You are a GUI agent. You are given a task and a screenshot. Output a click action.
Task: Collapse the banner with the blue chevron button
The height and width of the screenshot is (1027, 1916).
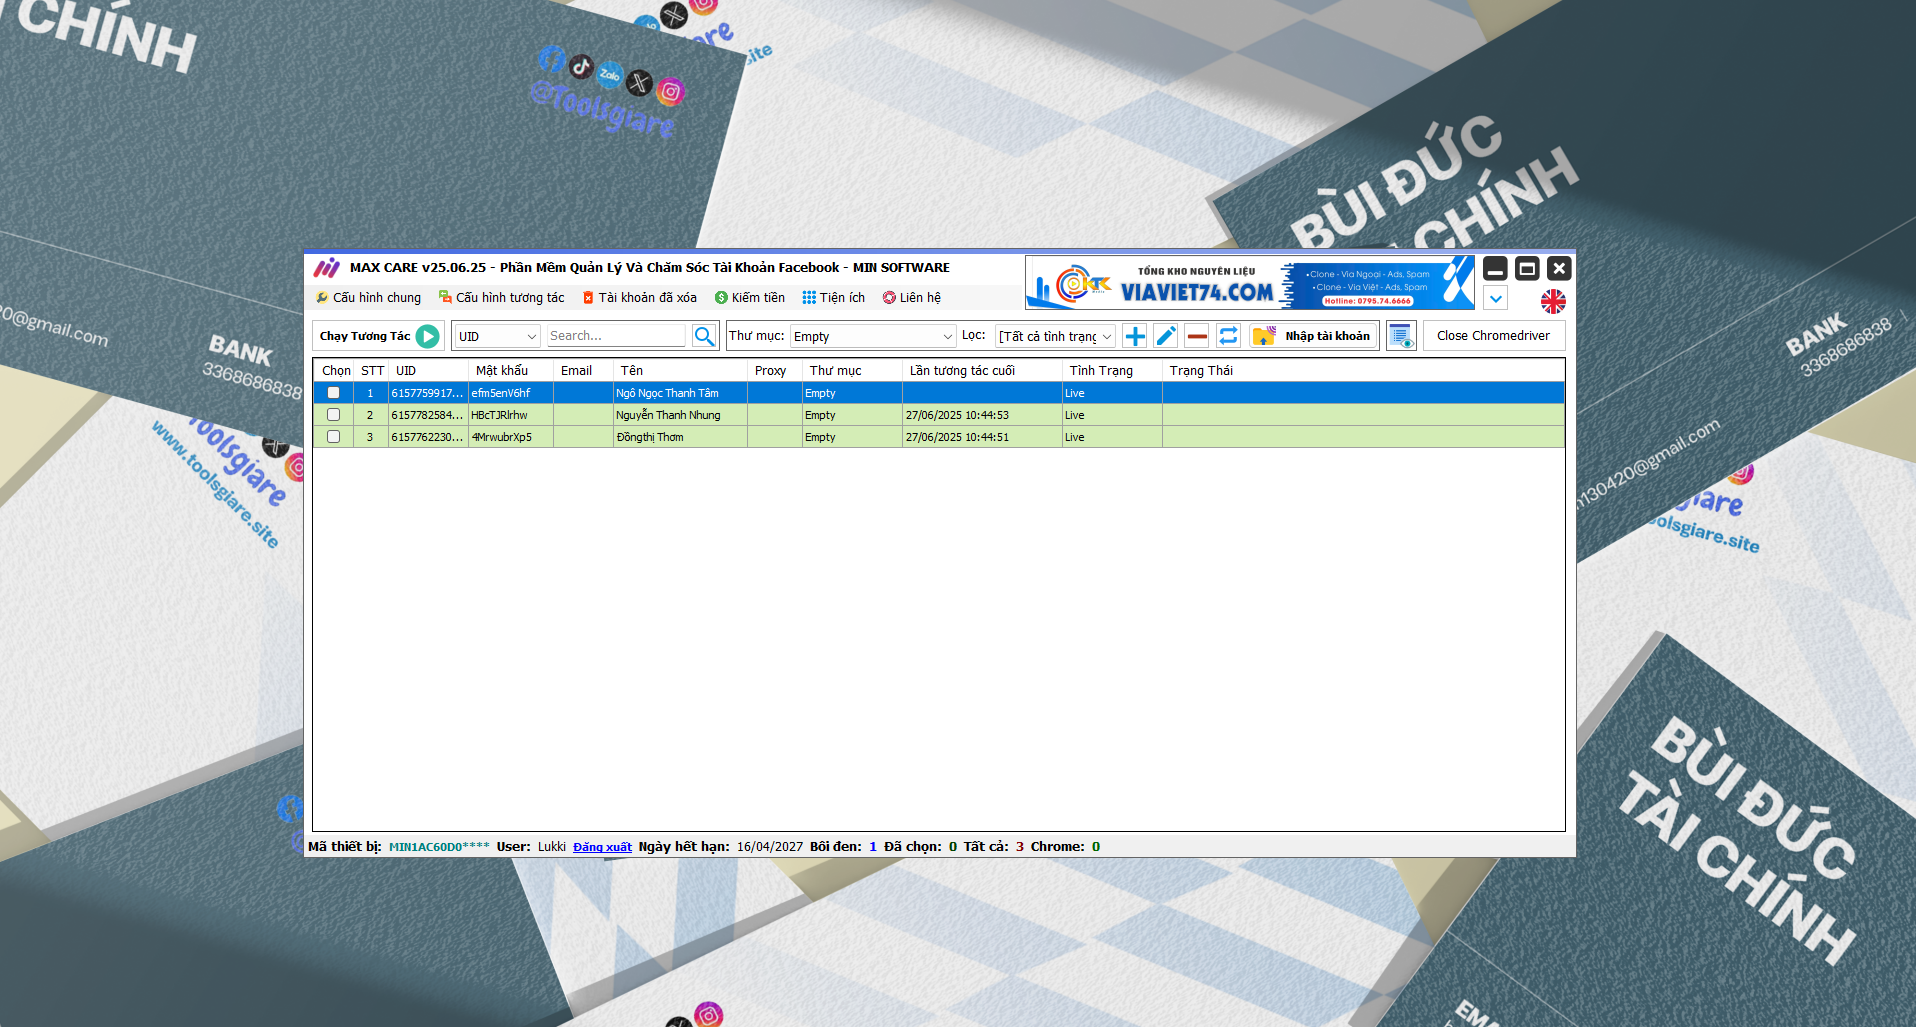coord(1496,298)
